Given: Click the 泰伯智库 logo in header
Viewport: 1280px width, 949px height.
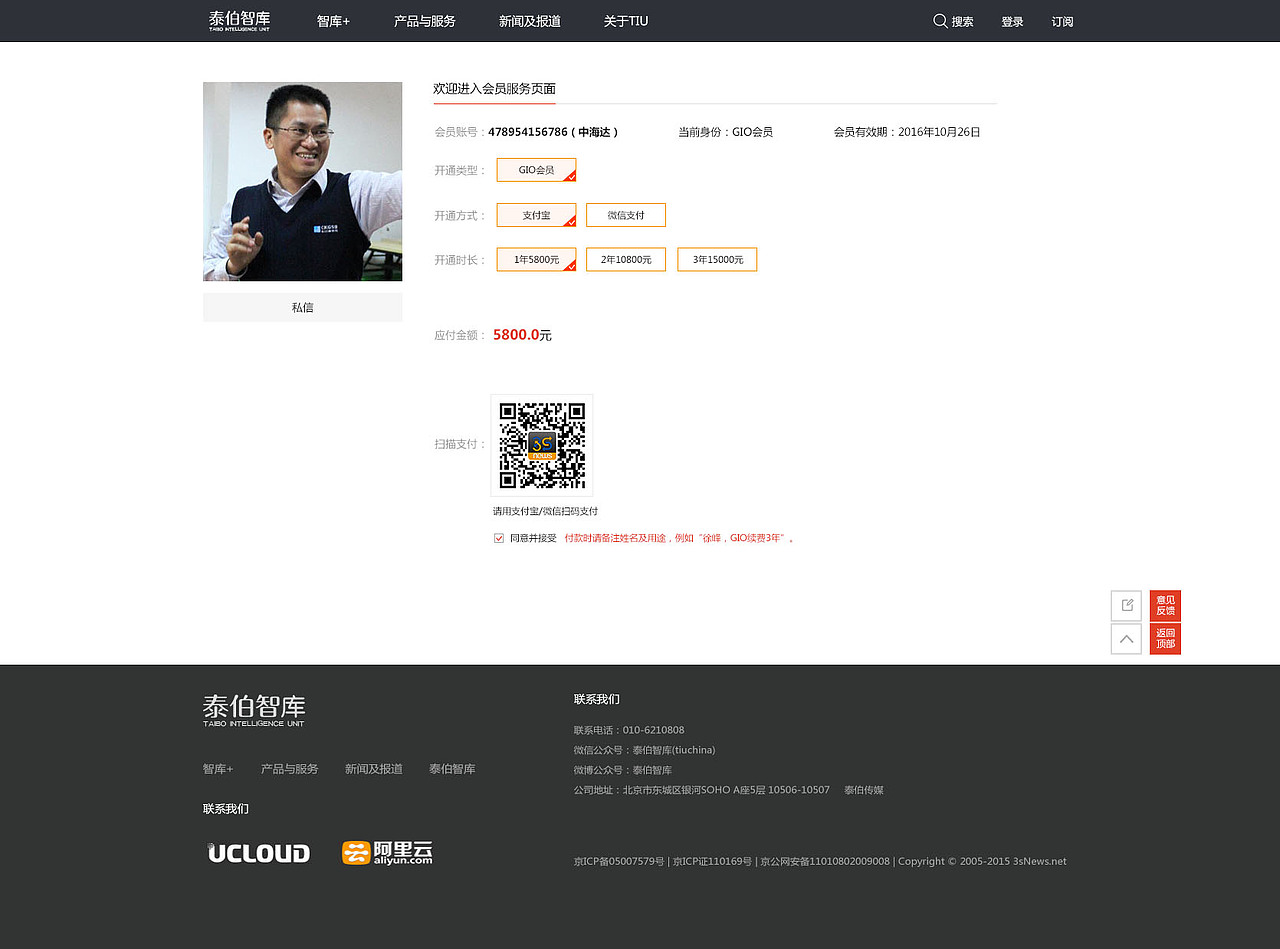Looking at the screenshot, I should (x=240, y=21).
